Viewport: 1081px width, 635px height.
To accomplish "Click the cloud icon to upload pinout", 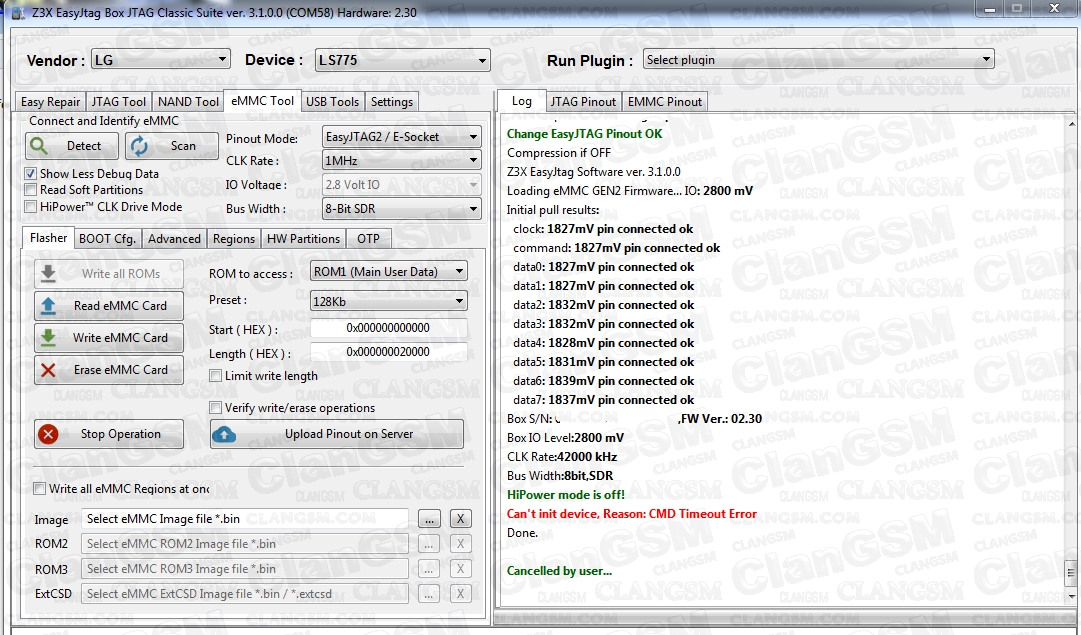I will point(224,434).
